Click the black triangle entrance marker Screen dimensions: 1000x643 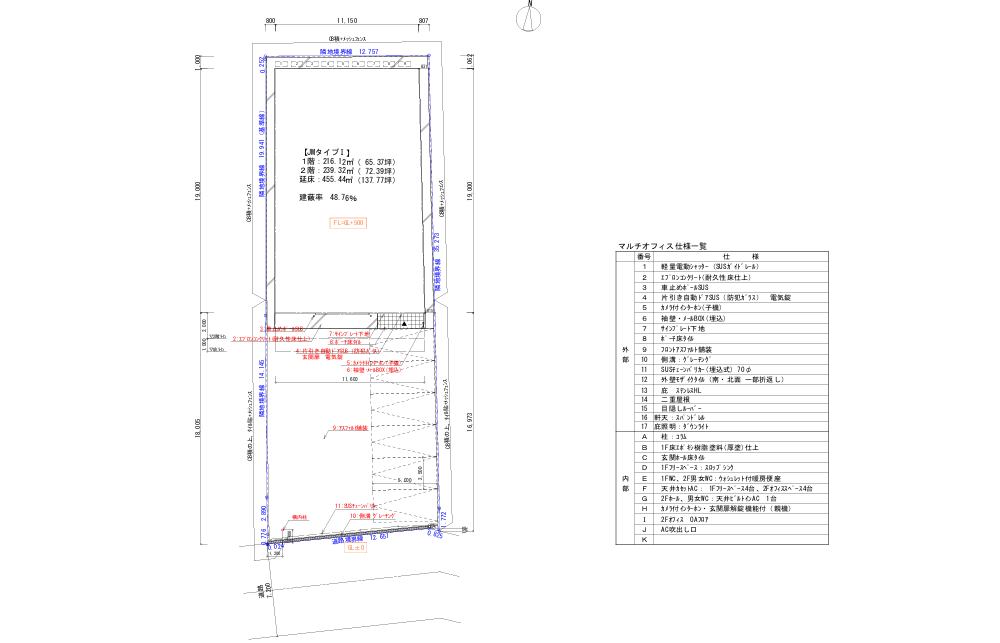pos(404,324)
